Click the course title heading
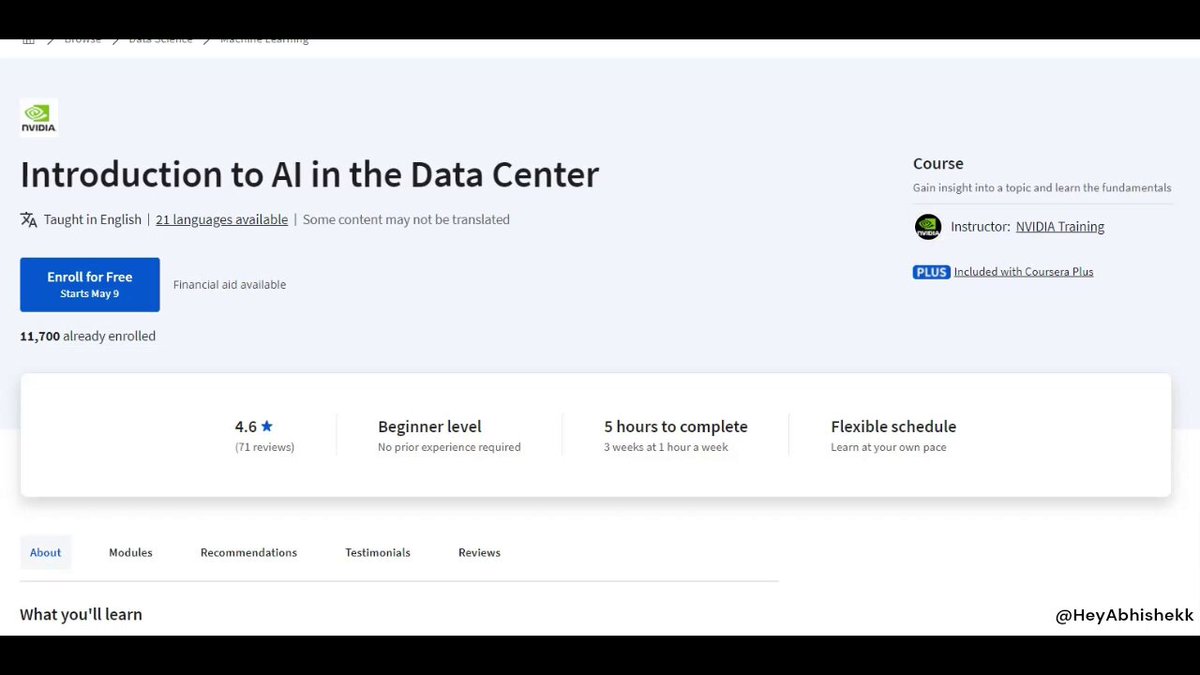 pyautogui.click(x=309, y=175)
